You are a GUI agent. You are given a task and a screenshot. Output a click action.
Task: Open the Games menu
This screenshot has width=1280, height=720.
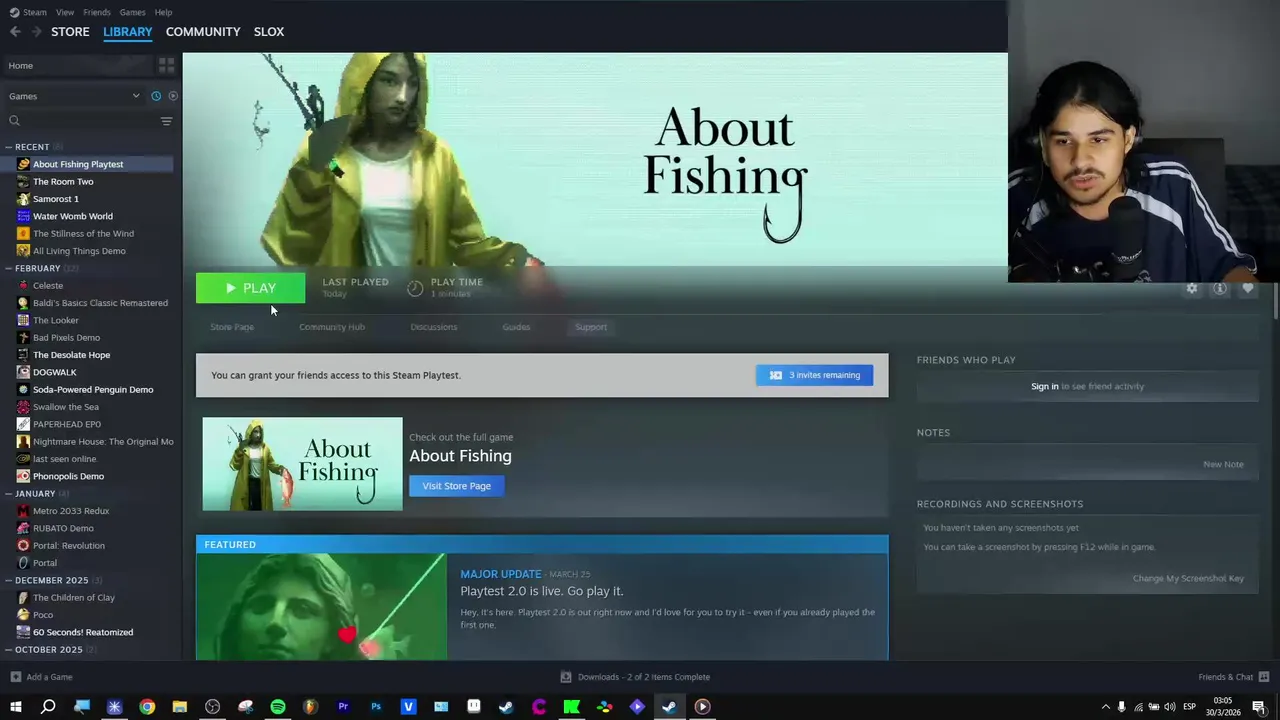[x=132, y=12]
